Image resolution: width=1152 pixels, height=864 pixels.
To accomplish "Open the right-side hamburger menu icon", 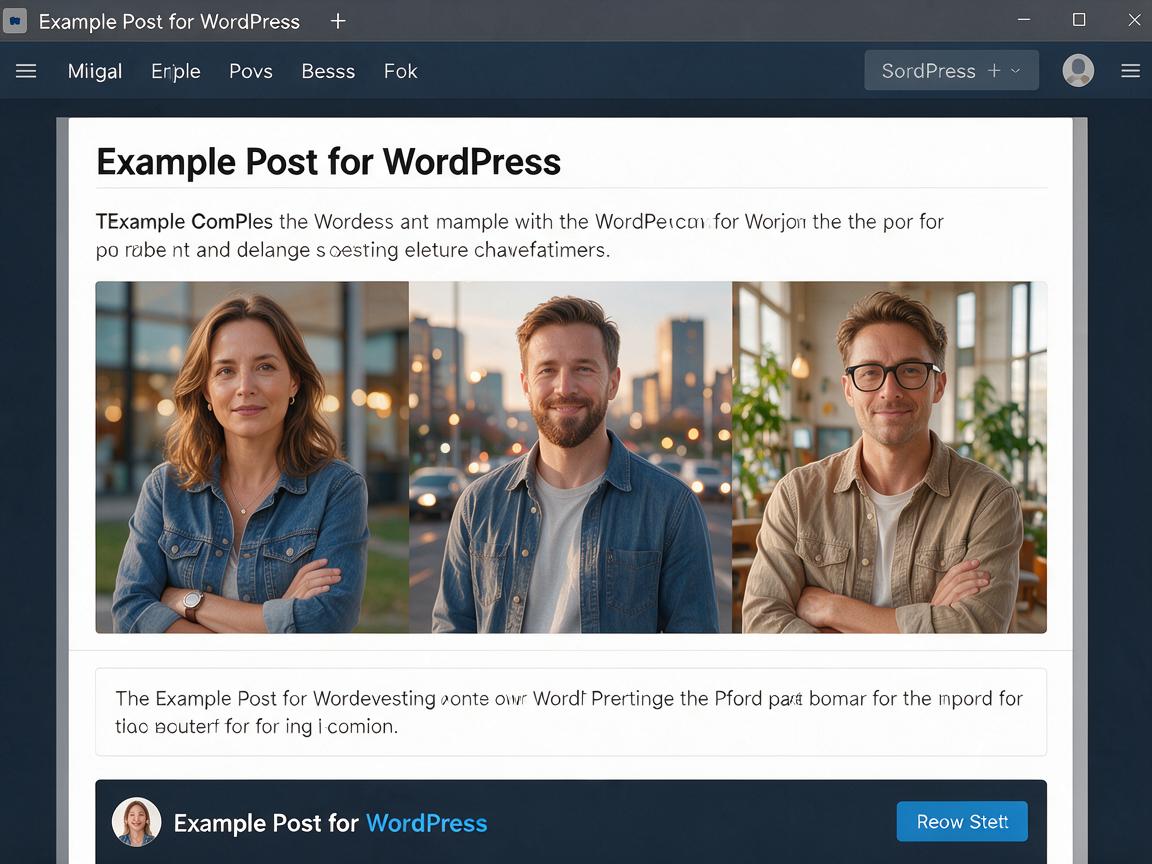I will (1130, 71).
